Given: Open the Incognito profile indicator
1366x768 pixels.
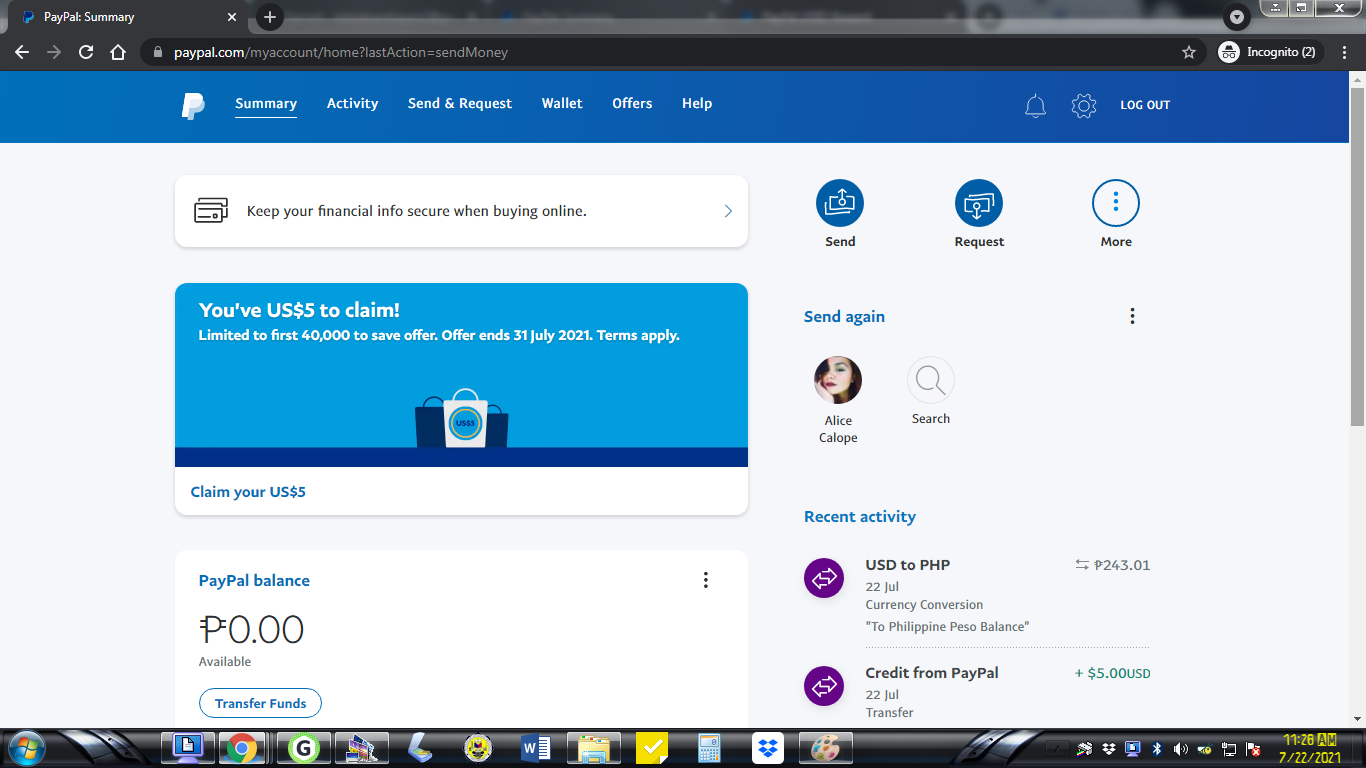Looking at the screenshot, I should [1271, 52].
